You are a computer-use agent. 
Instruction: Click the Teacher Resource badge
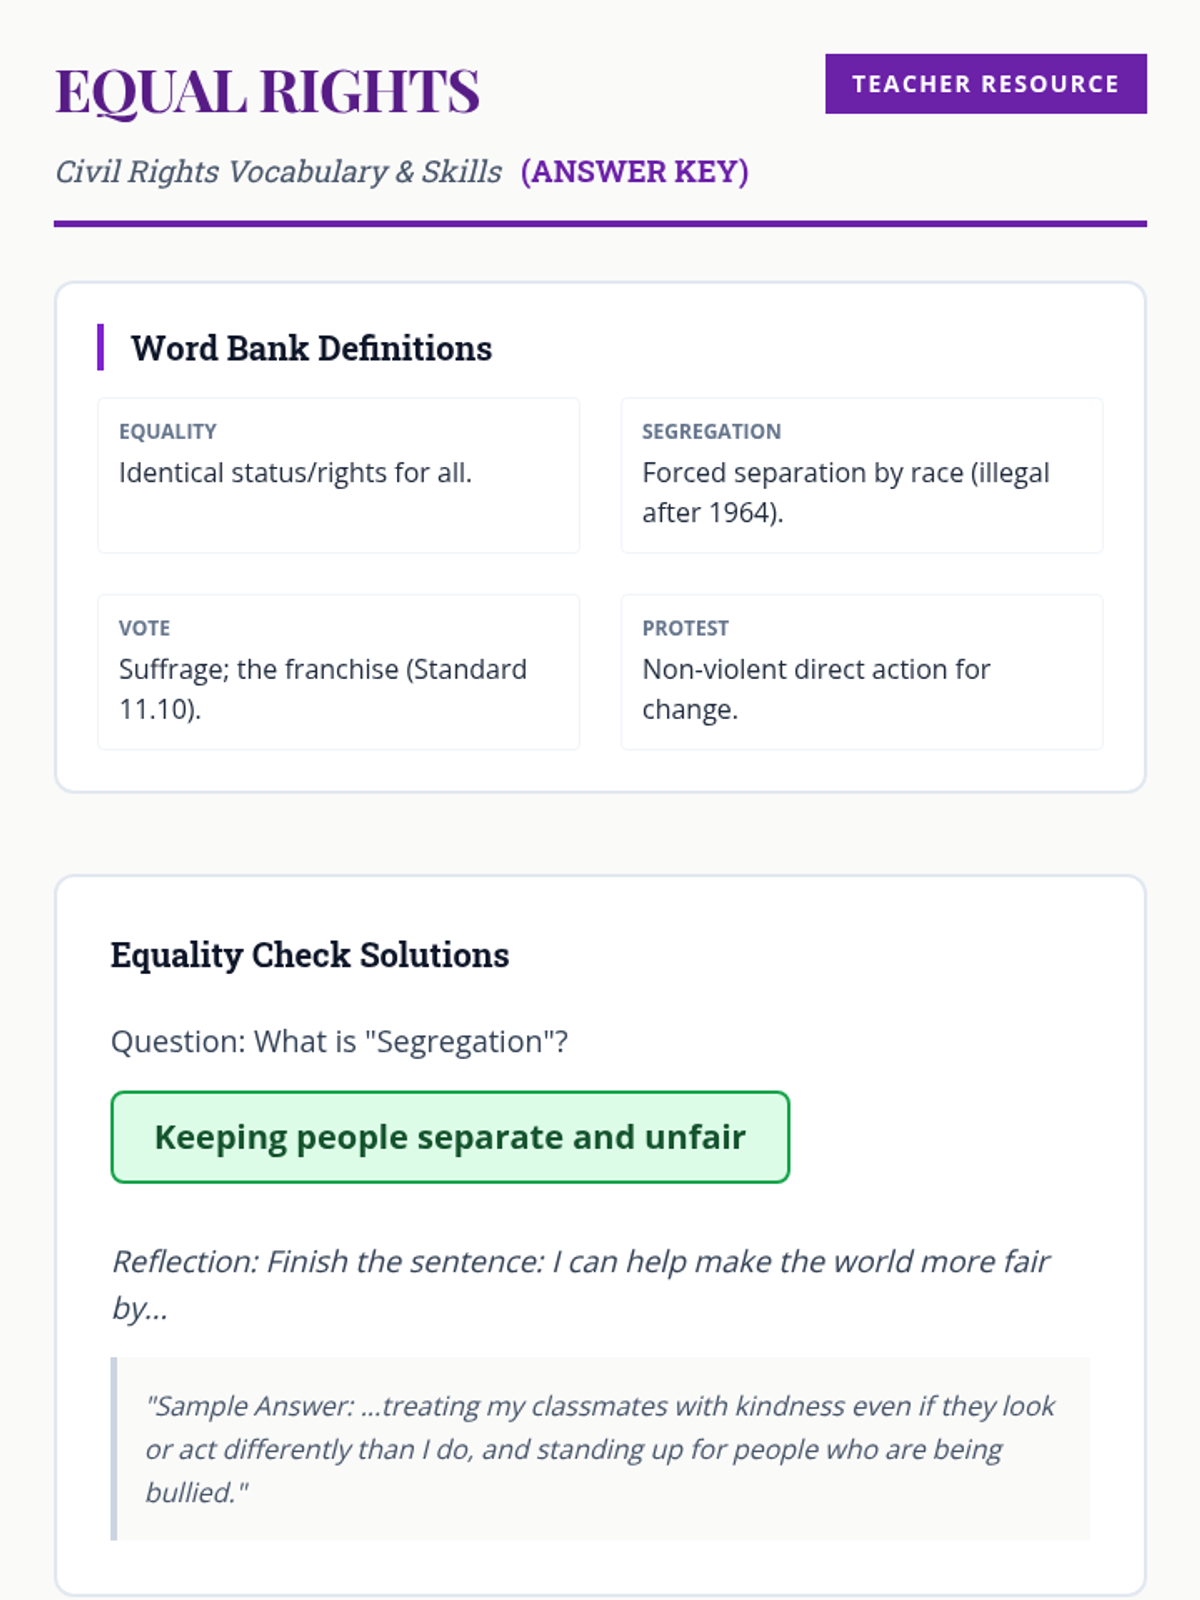[985, 84]
